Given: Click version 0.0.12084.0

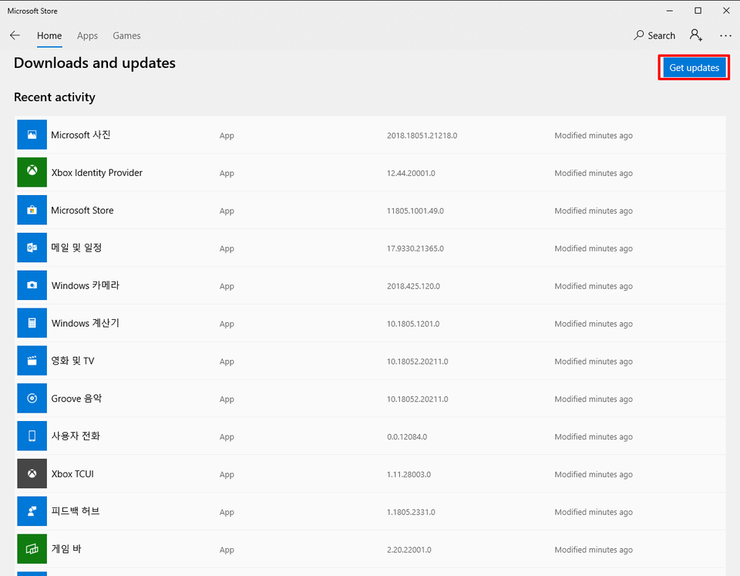Looking at the screenshot, I should pos(407,437).
